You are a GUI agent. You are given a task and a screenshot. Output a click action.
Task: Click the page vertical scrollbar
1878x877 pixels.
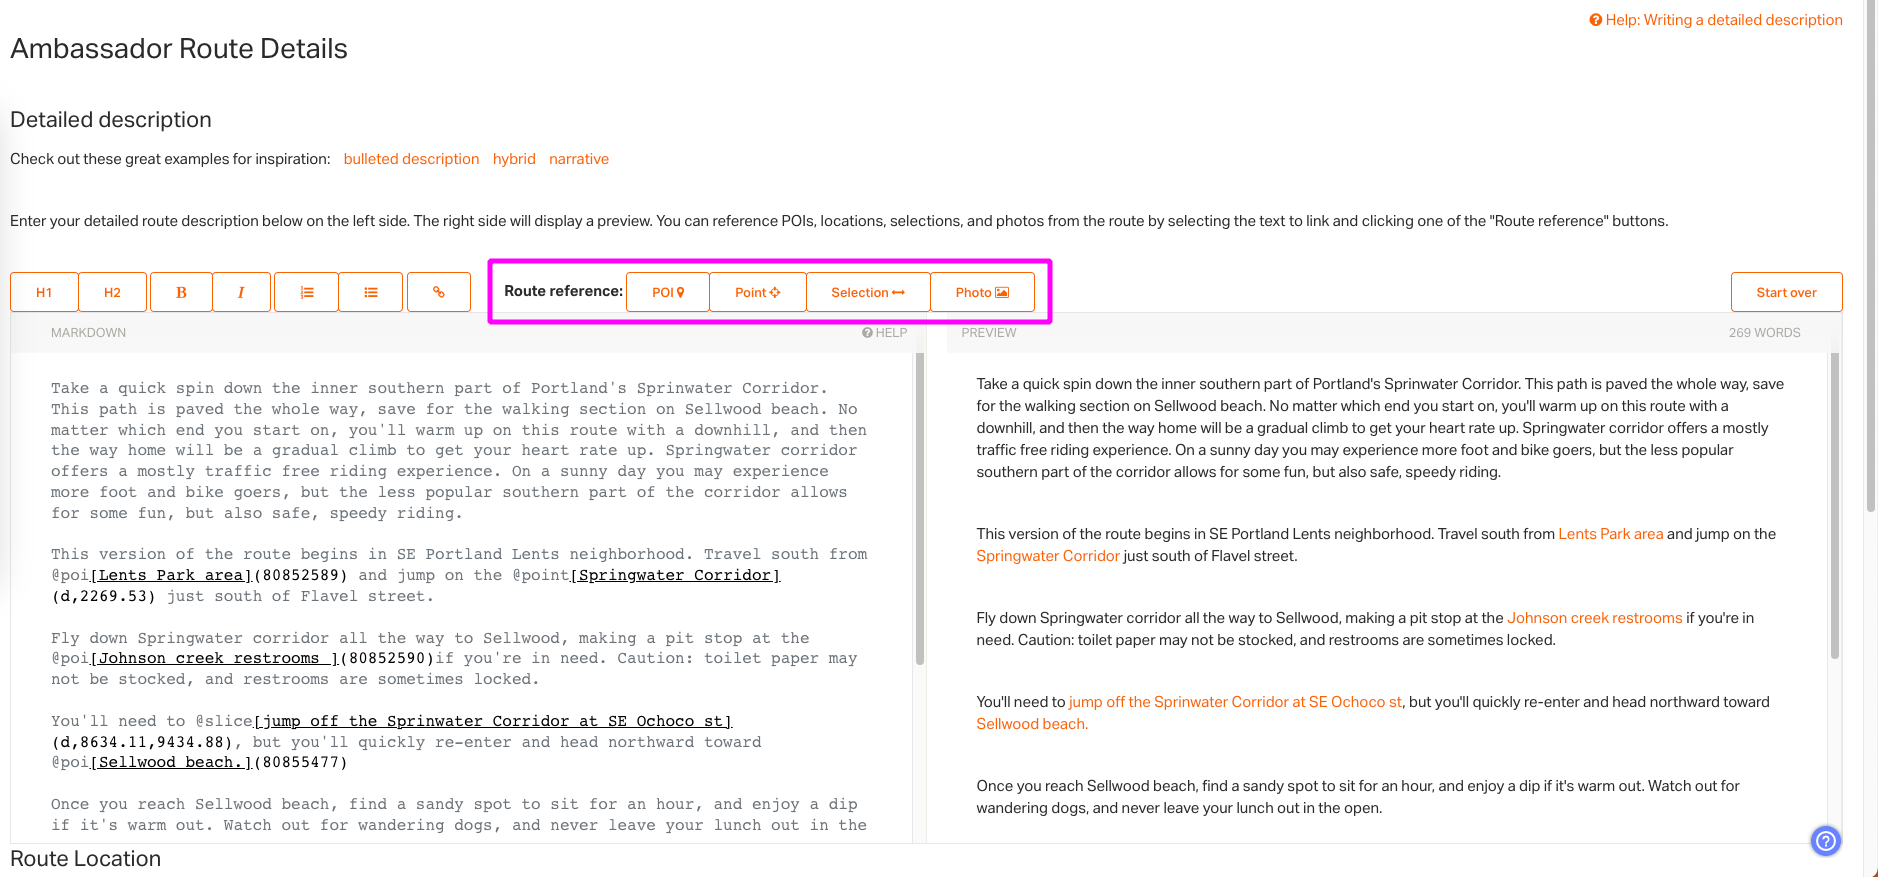(1871, 256)
